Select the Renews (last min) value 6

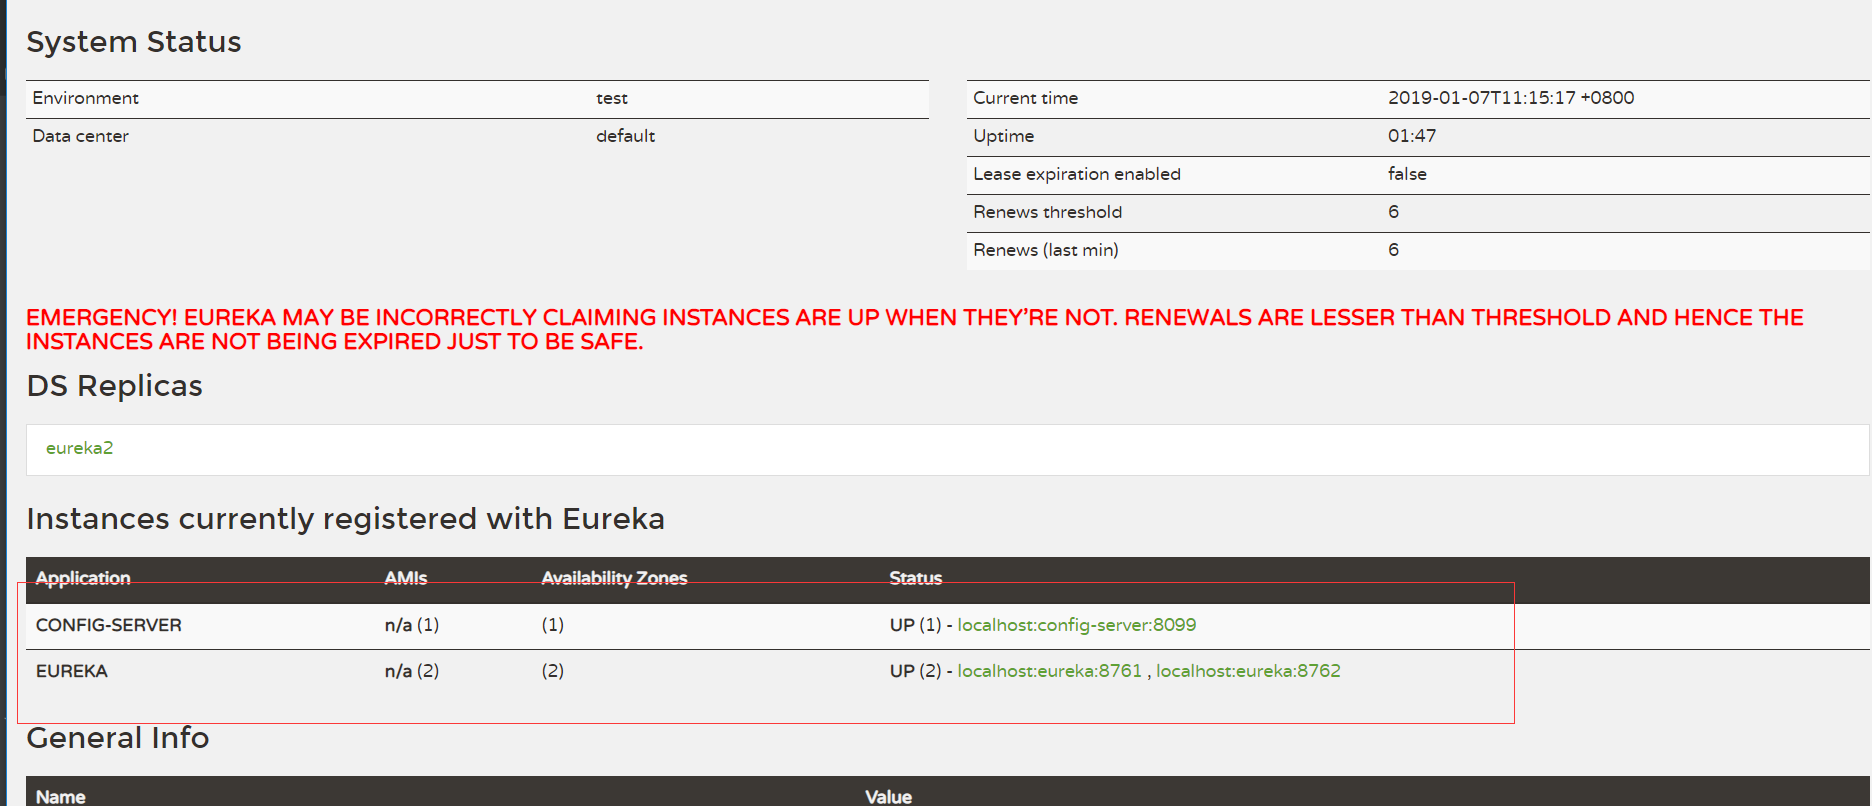(x=1393, y=250)
